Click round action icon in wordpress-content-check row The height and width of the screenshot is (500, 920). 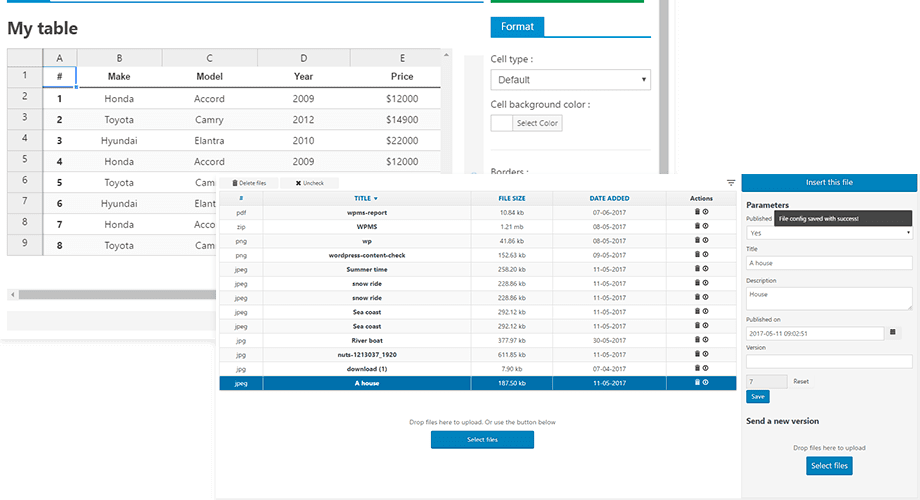(x=705, y=254)
